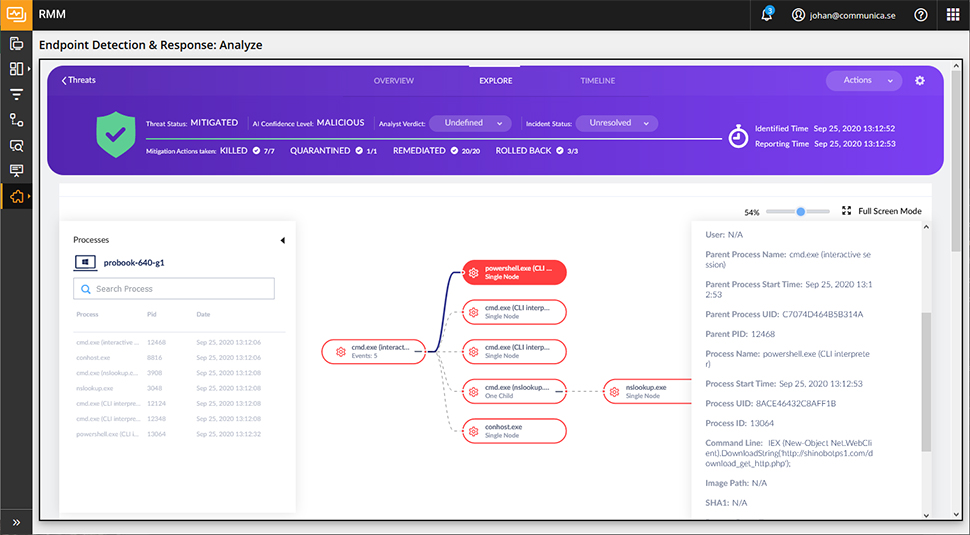
Task: Click the REMEDIATED check mark icon
Action: point(454,150)
